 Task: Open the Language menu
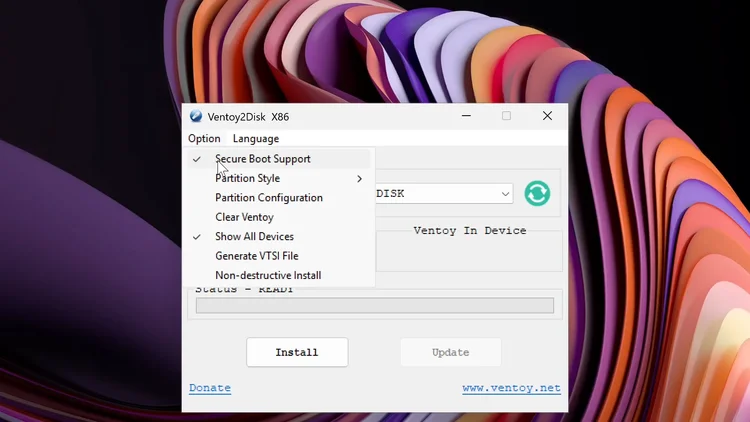click(256, 139)
